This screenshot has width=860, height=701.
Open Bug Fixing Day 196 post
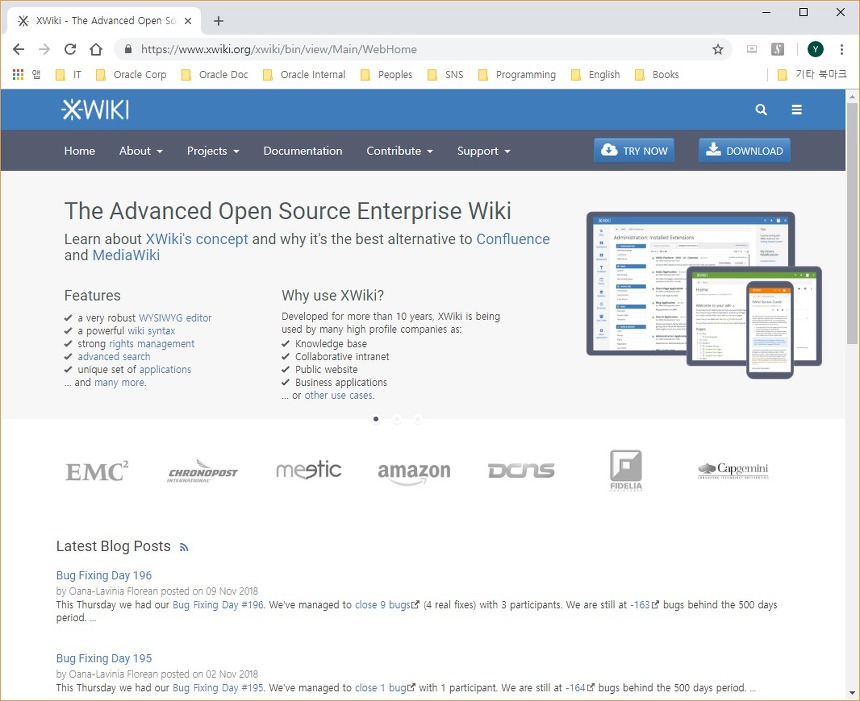pyautogui.click(x=104, y=575)
